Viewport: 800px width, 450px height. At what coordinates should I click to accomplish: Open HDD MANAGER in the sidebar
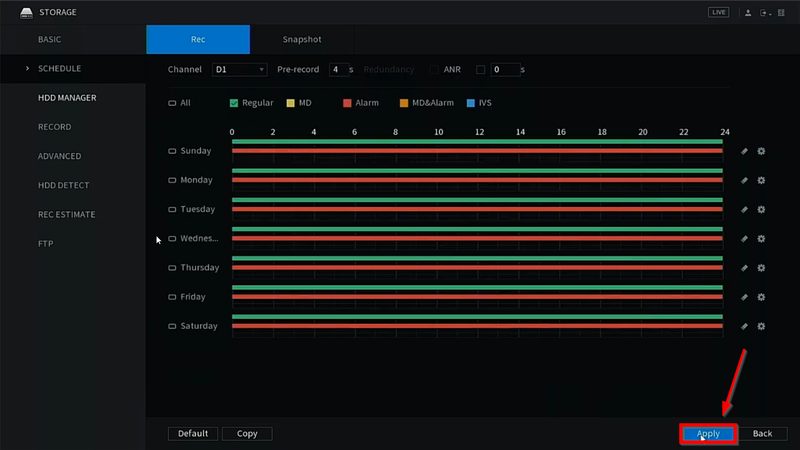pos(67,98)
